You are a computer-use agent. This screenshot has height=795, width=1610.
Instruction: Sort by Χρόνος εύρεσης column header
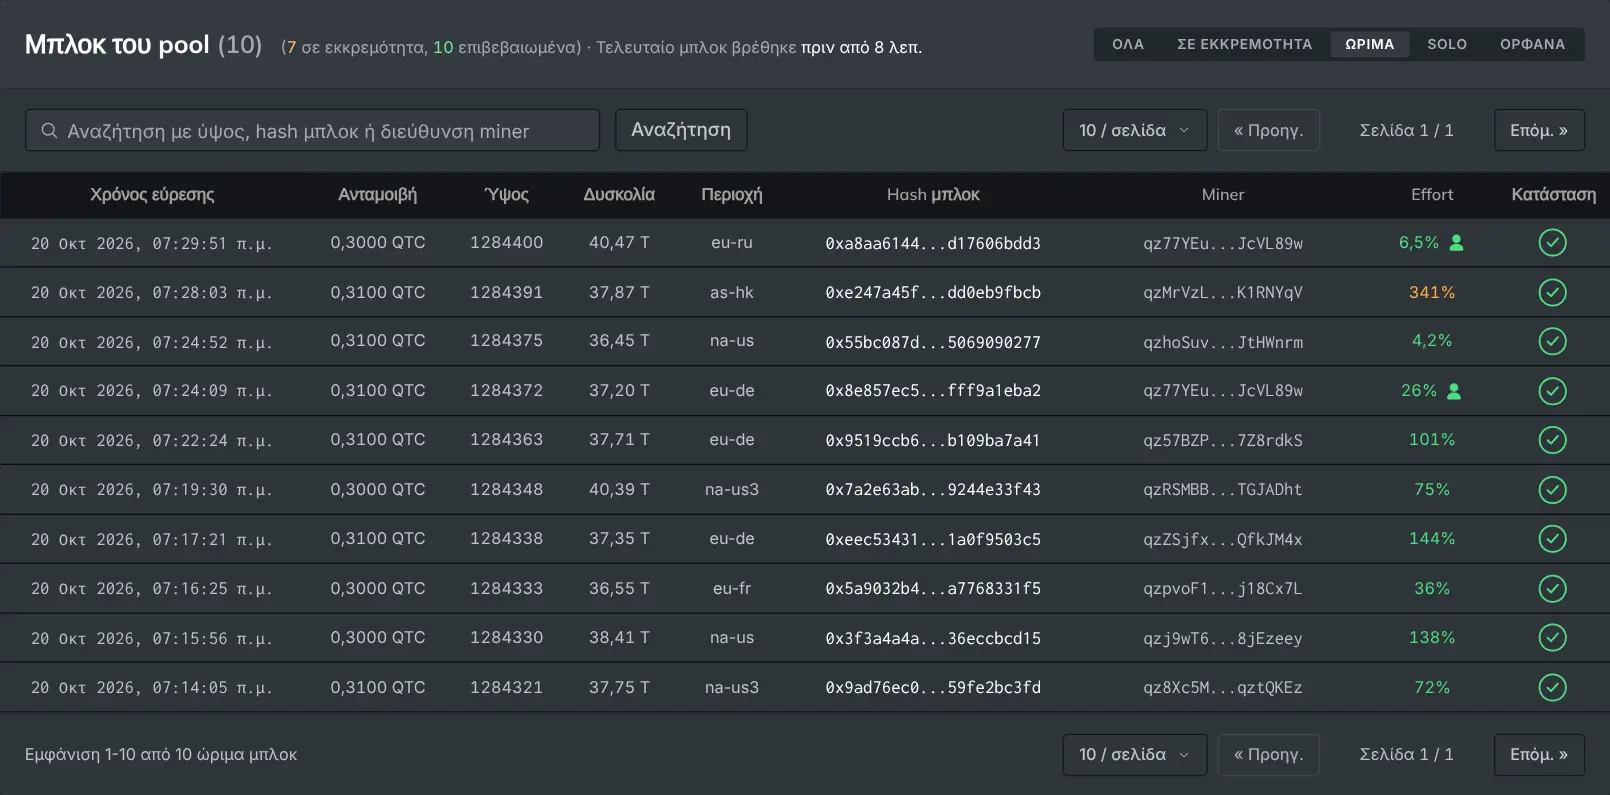point(152,194)
